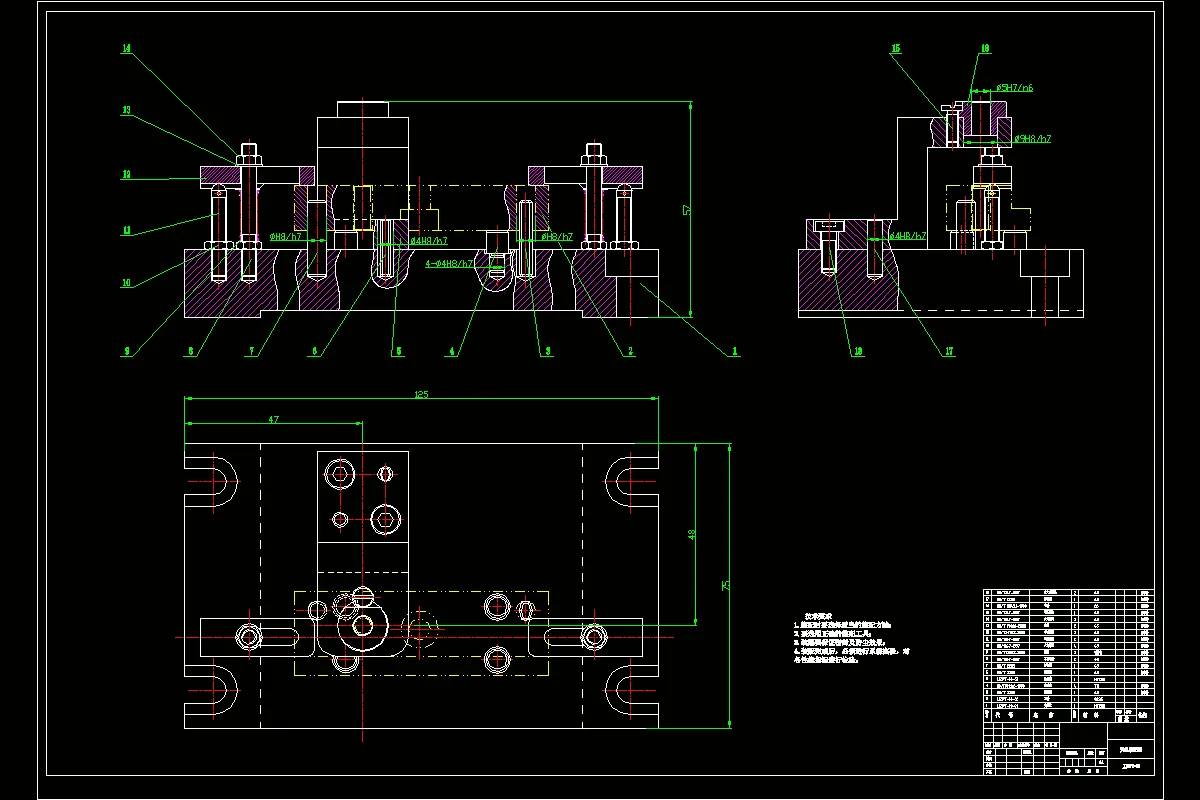The image size is (1200, 800).
Task: Click the ø5H7/n6 fit tolerance label
Action: pyautogui.click(x=1014, y=88)
